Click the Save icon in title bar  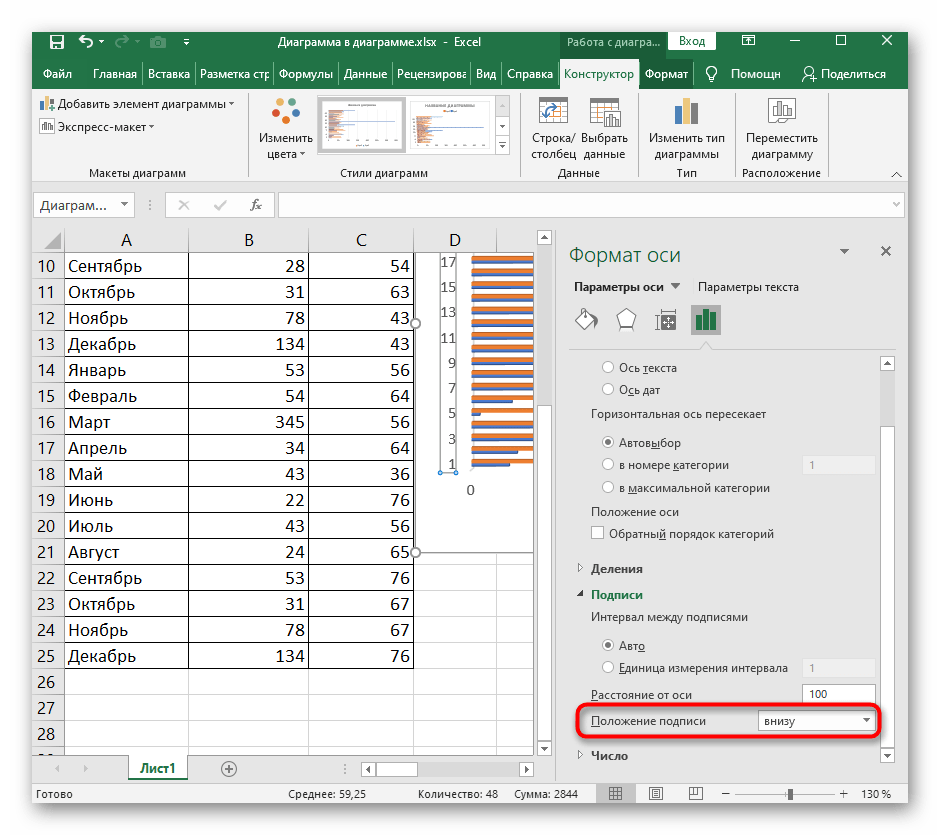point(57,42)
